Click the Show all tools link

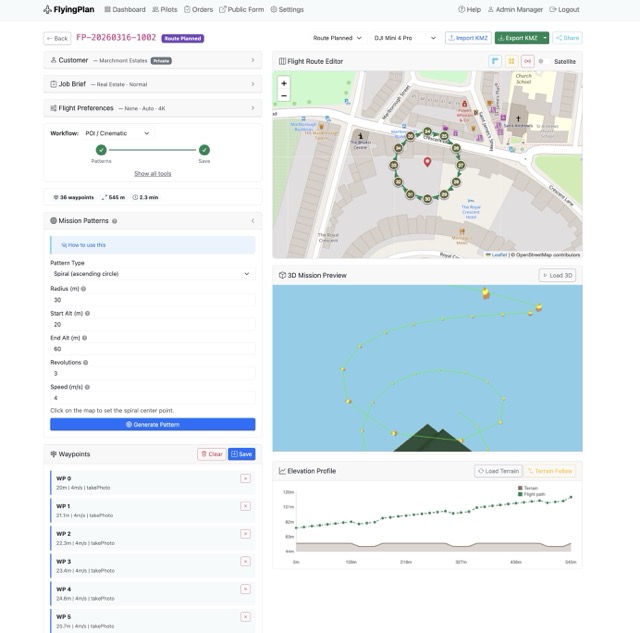click(x=152, y=173)
